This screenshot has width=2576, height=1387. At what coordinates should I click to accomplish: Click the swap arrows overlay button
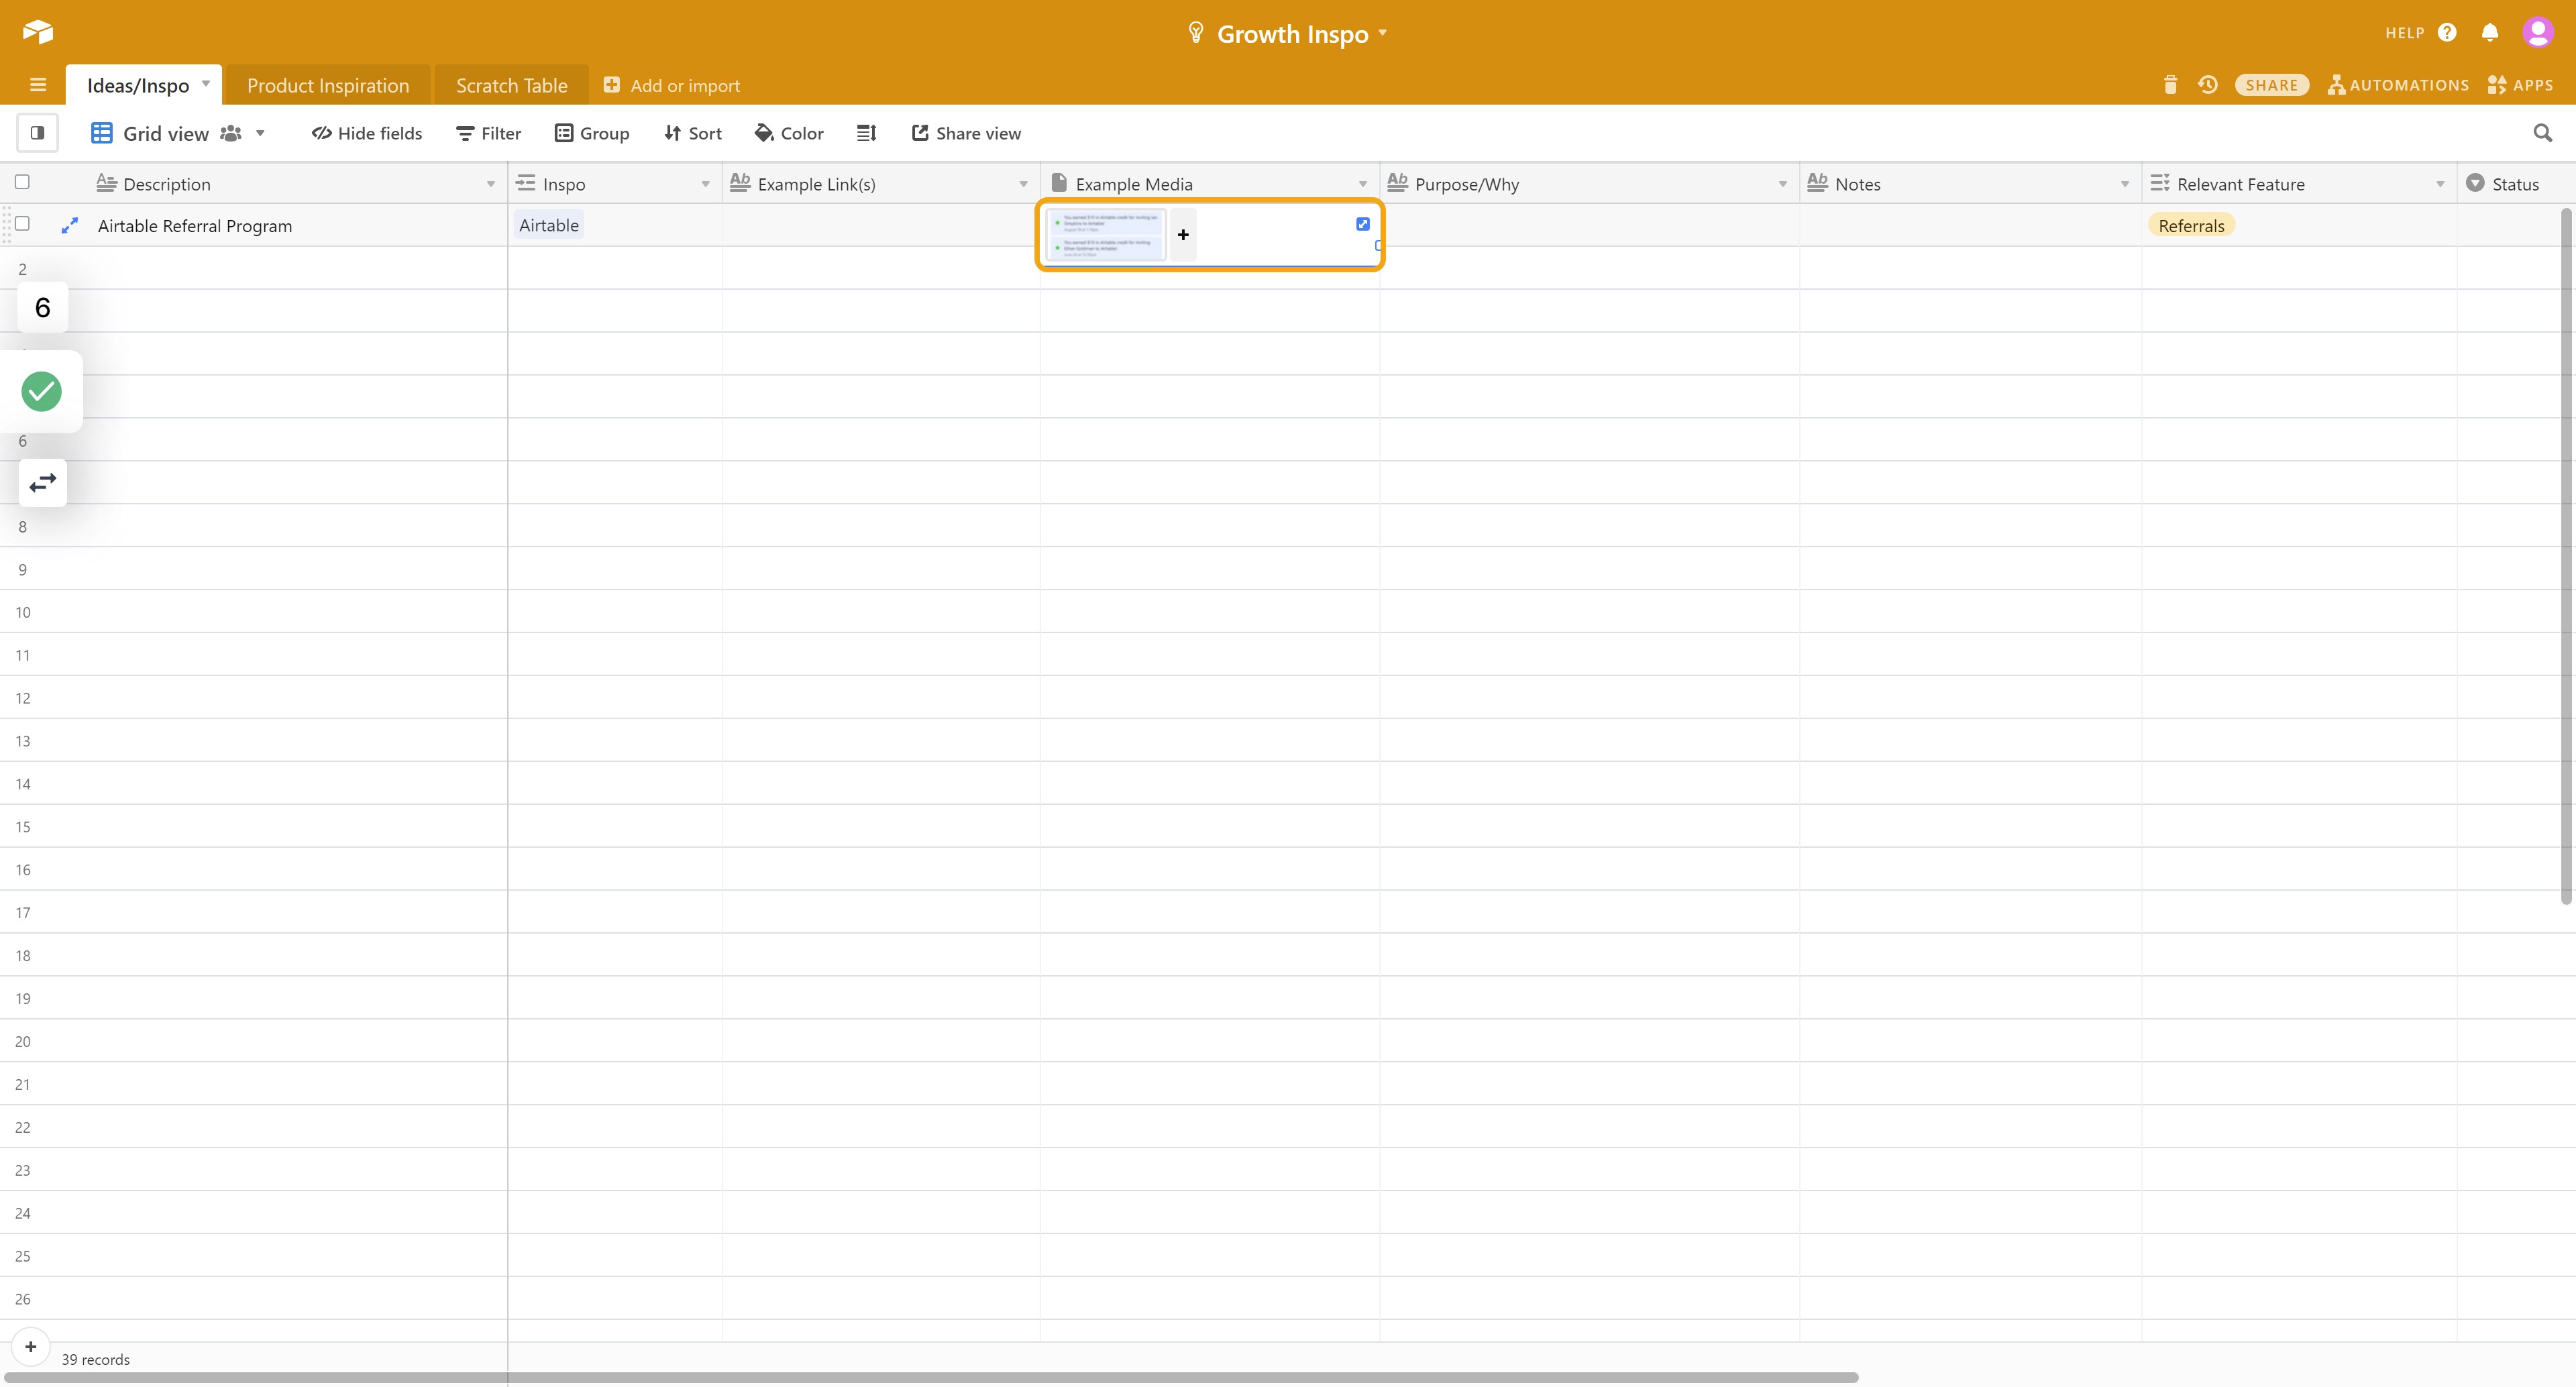(x=43, y=483)
